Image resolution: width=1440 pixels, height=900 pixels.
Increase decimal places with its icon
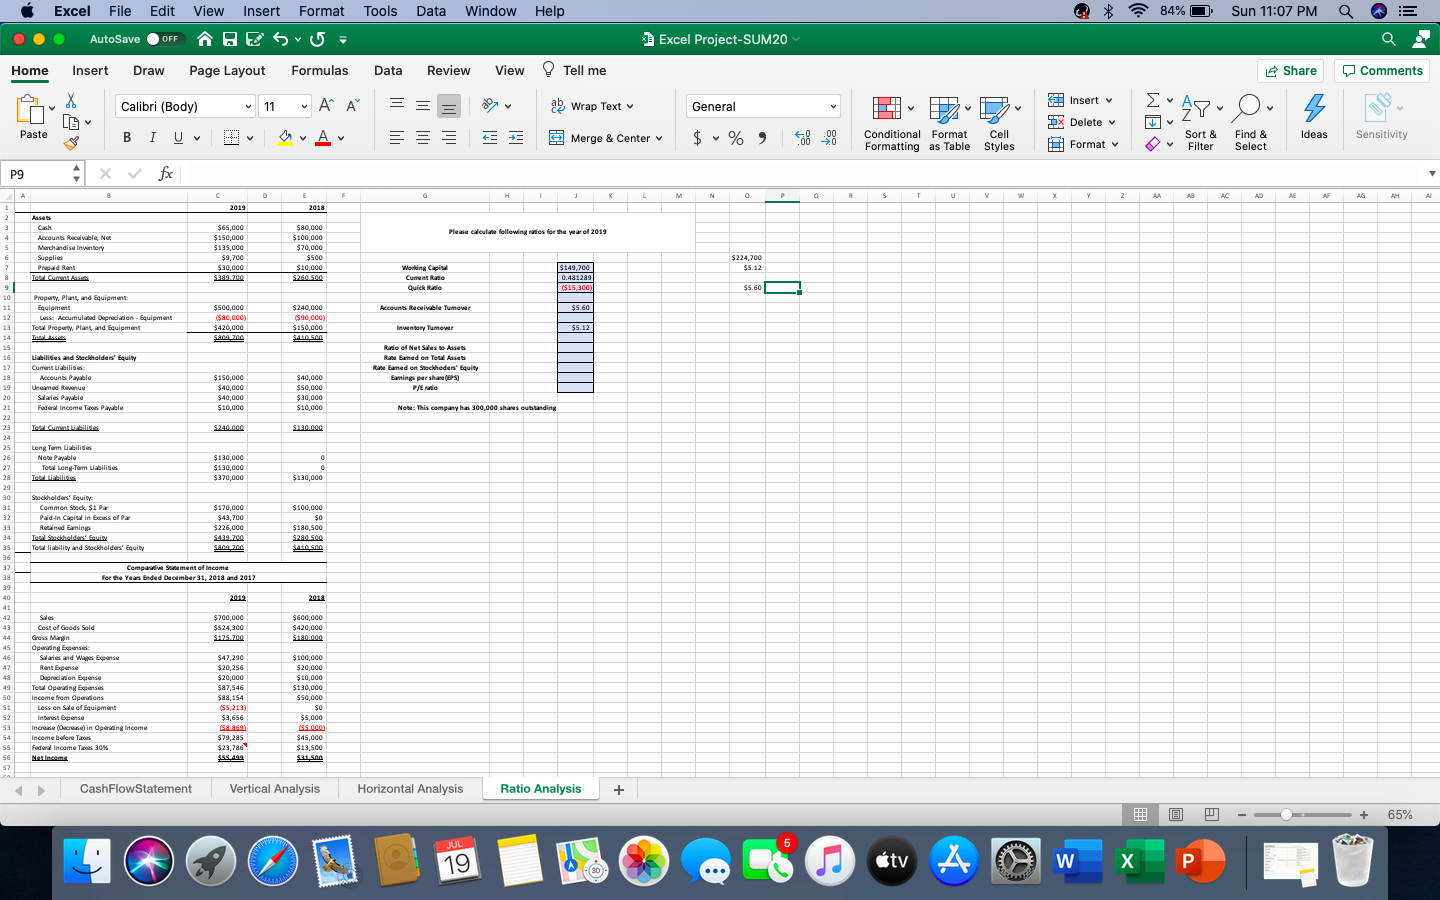(x=800, y=138)
